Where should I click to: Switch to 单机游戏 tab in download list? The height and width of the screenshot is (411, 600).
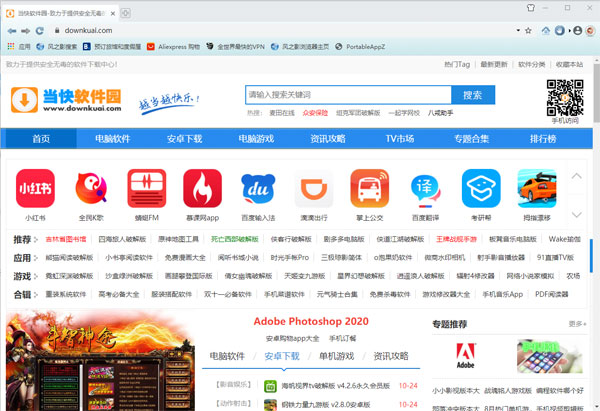[x=336, y=356]
